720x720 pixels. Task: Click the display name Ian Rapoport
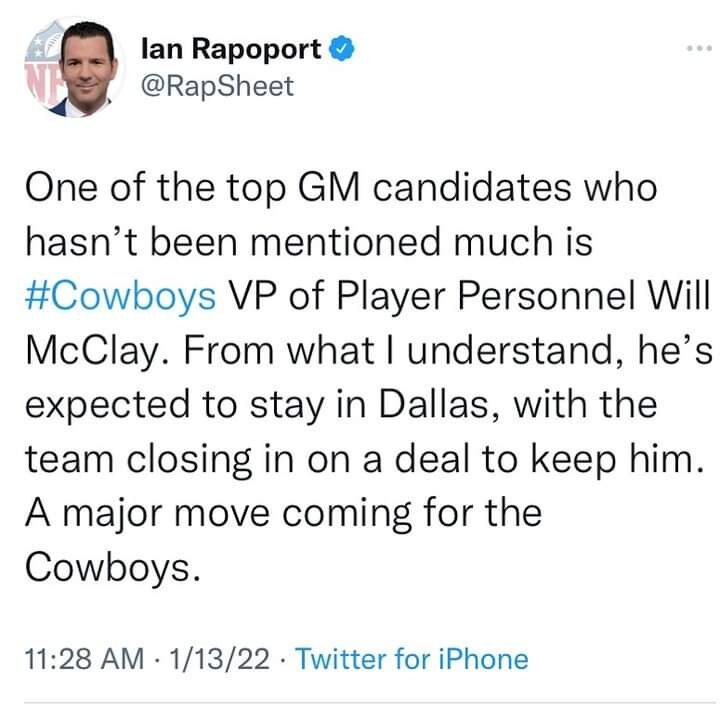pos(232,48)
